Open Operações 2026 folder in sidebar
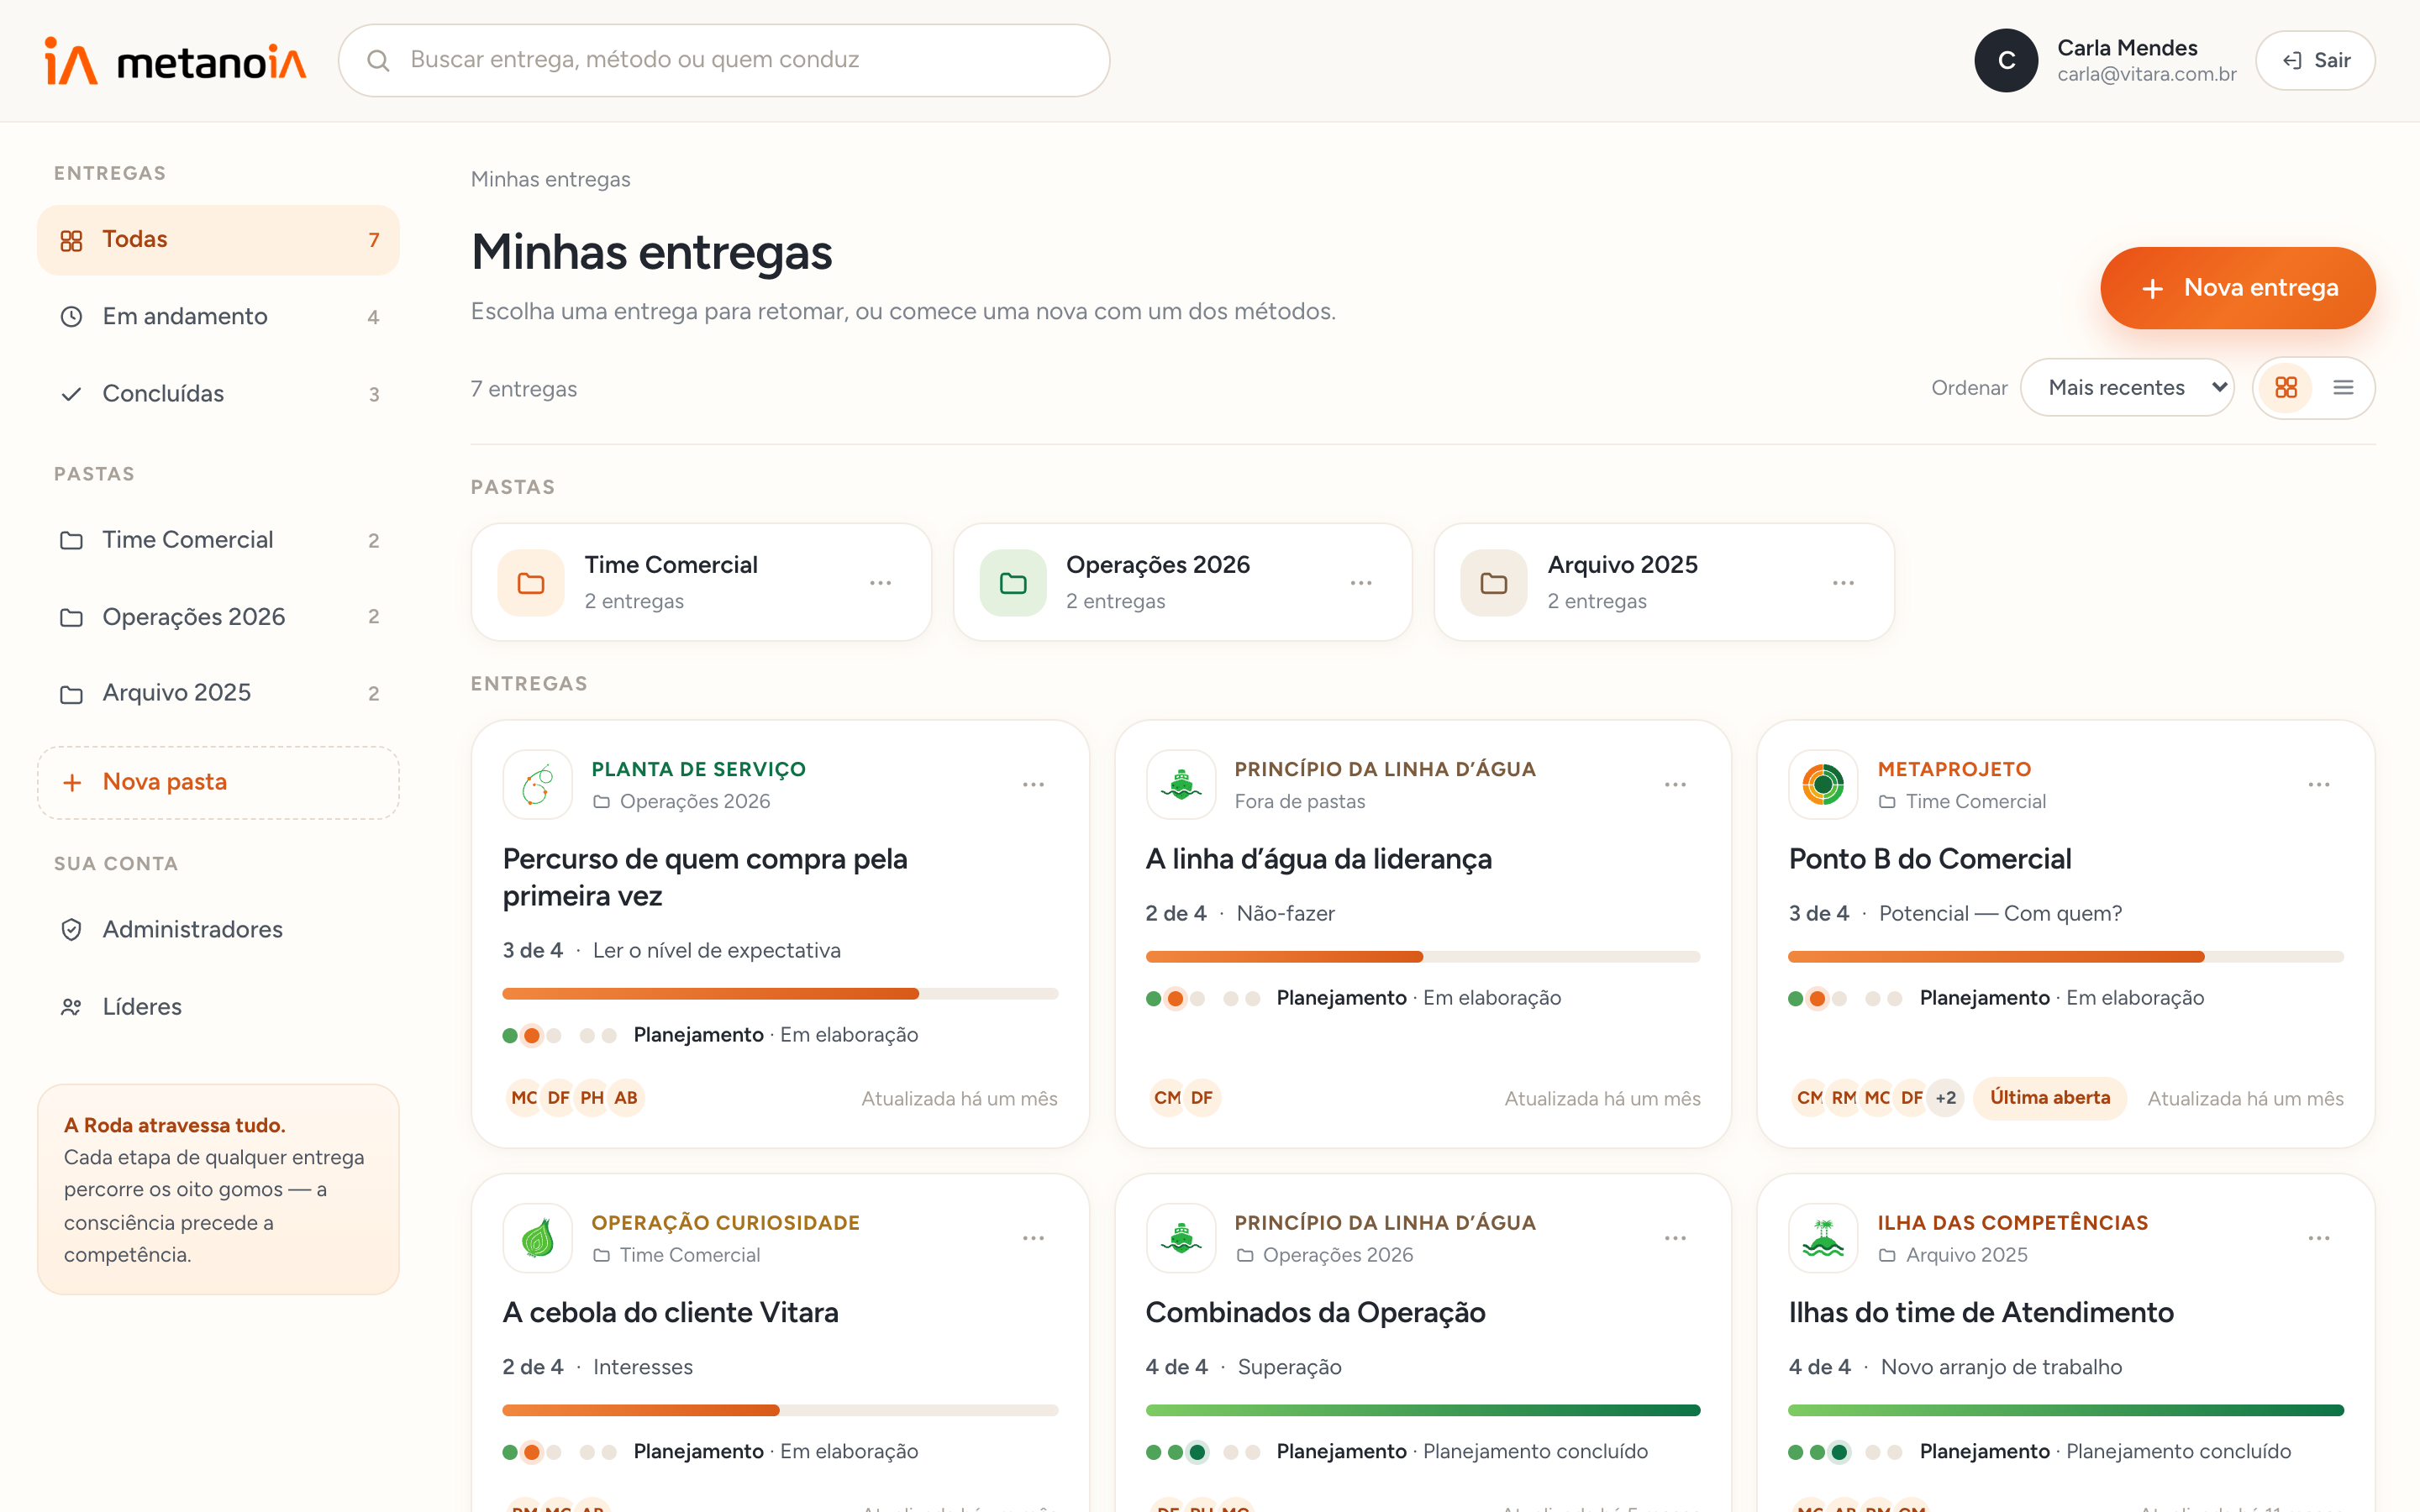 [218, 617]
